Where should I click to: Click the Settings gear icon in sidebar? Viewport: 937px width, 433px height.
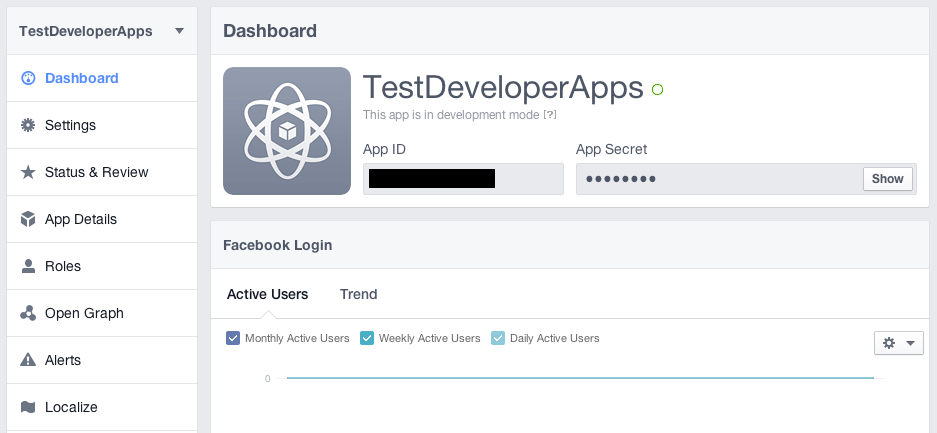point(28,125)
